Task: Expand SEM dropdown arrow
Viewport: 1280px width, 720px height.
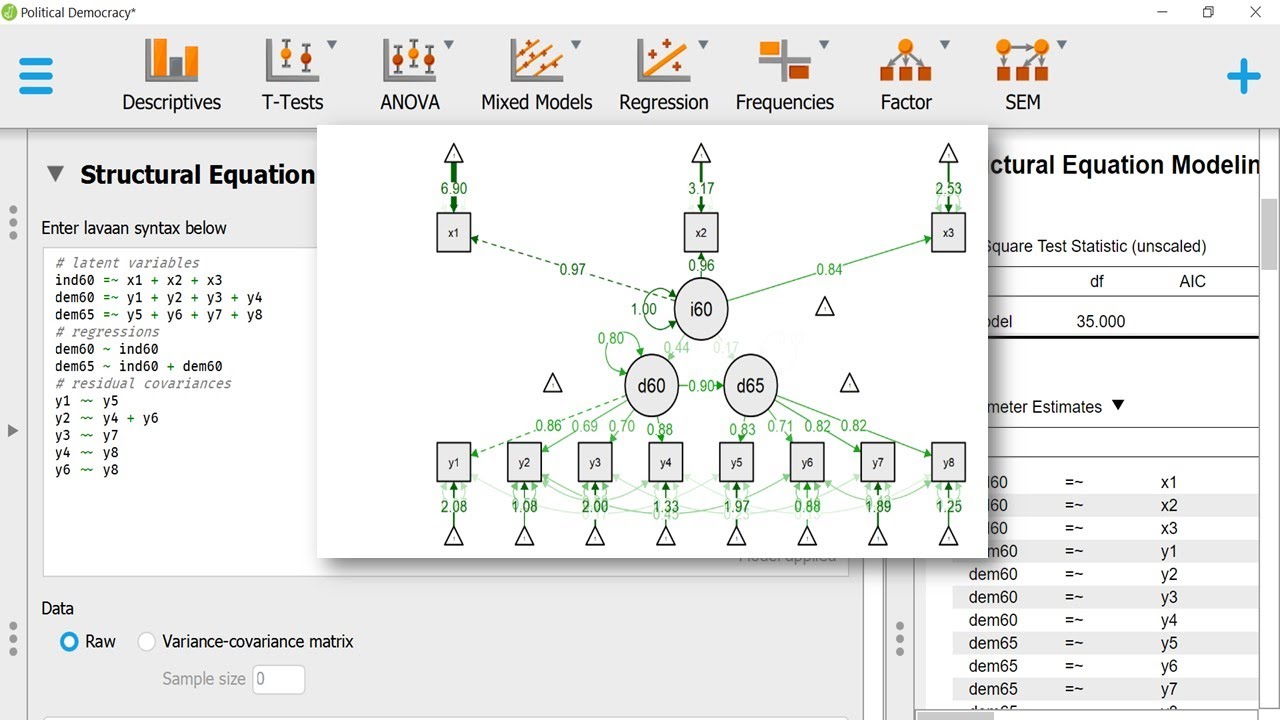Action: 1062,45
